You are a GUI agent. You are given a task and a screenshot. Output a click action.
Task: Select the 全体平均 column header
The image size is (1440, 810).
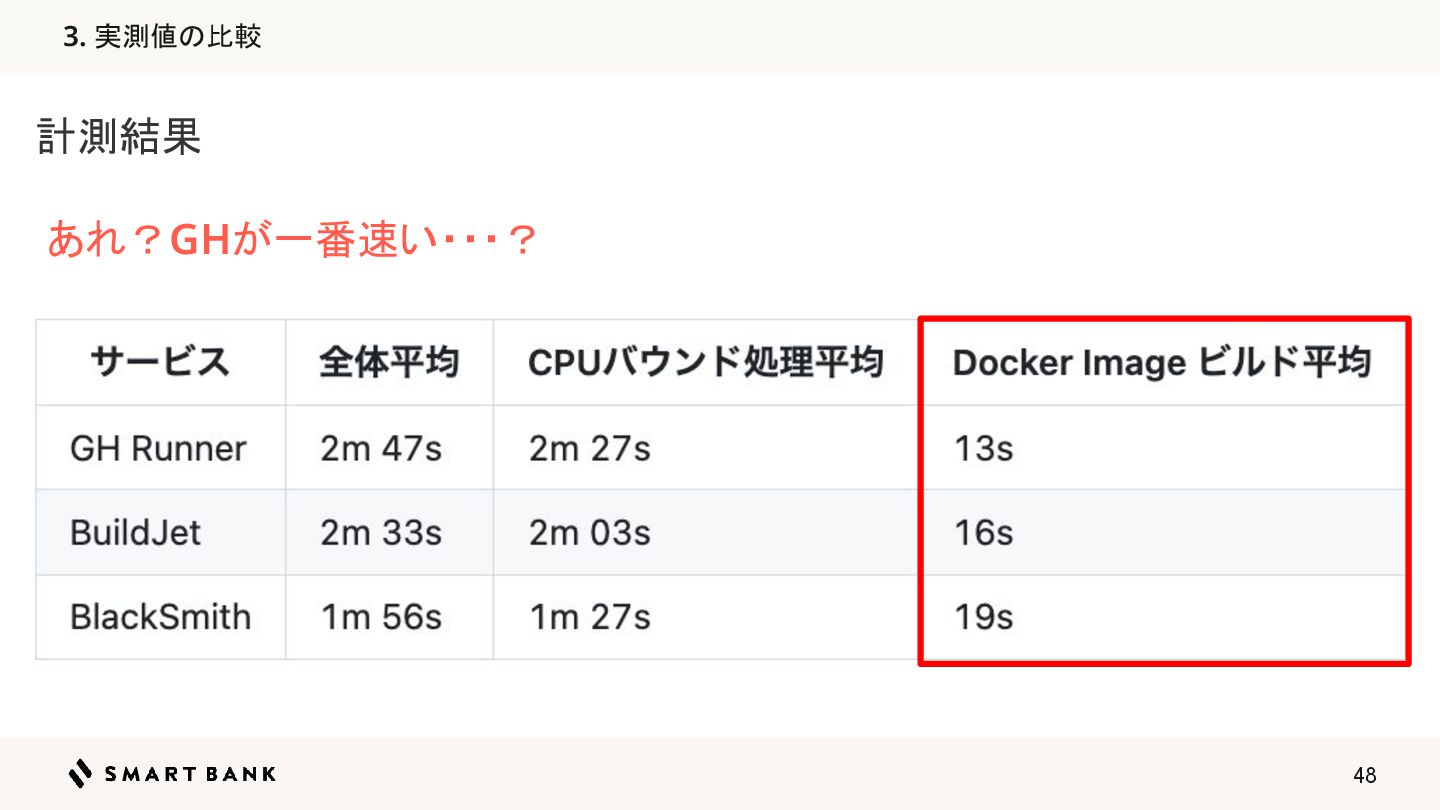(389, 362)
